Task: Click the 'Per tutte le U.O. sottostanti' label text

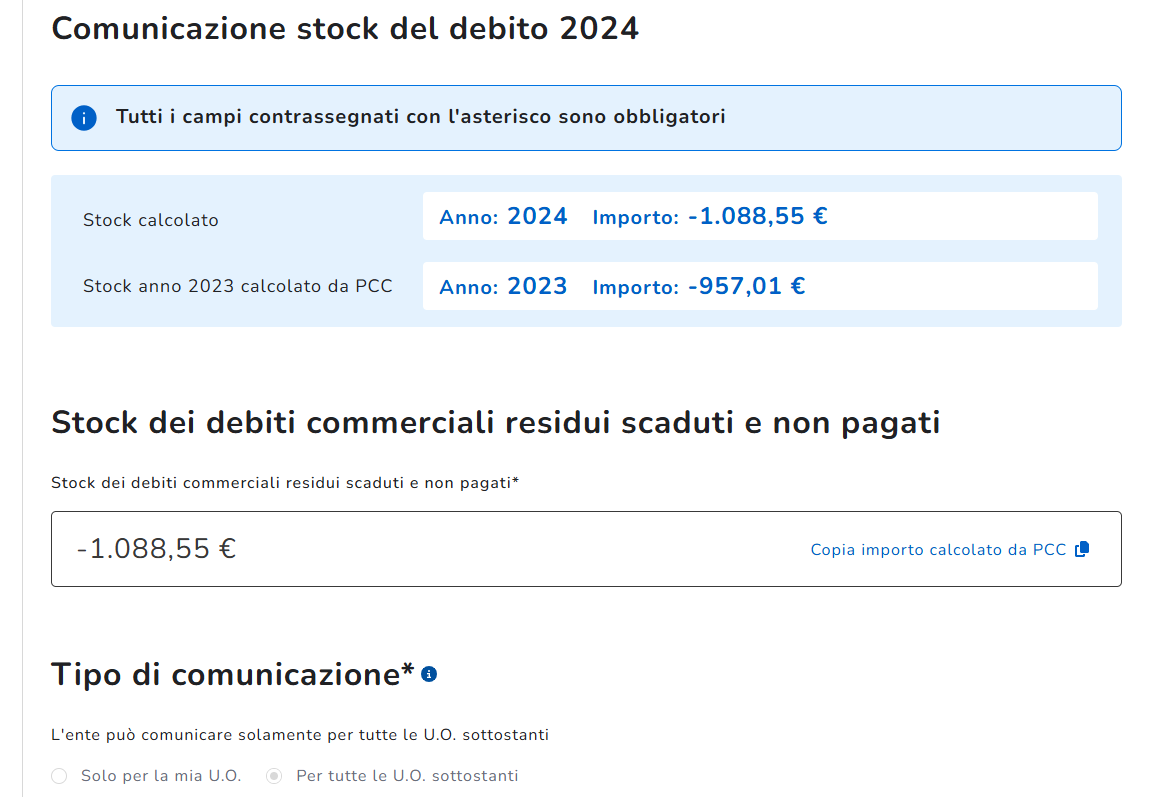Action: (x=407, y=776)
